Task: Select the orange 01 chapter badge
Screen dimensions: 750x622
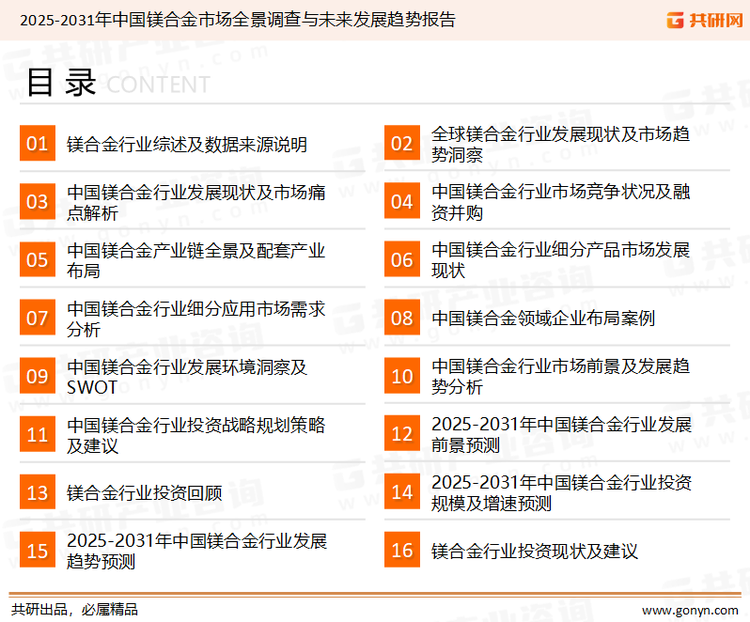Action: click(x=37, y=143)
